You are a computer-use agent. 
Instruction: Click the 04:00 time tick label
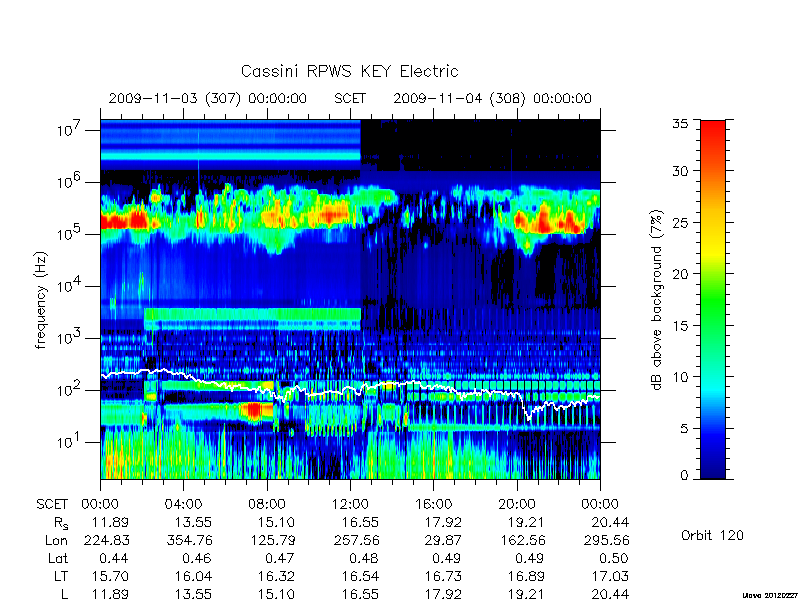(184, 505)
